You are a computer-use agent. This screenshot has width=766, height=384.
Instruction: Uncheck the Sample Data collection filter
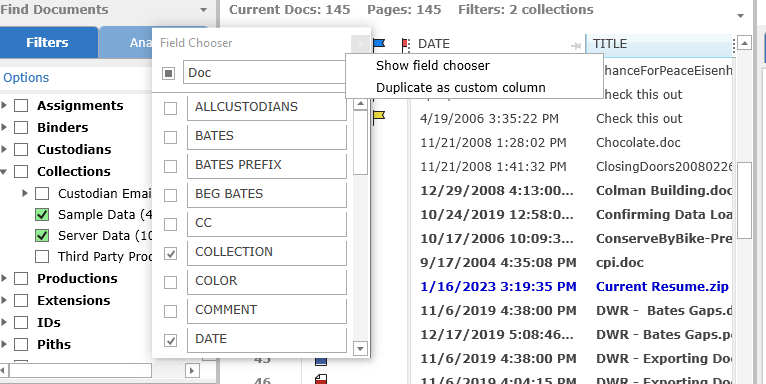point(42,215)
